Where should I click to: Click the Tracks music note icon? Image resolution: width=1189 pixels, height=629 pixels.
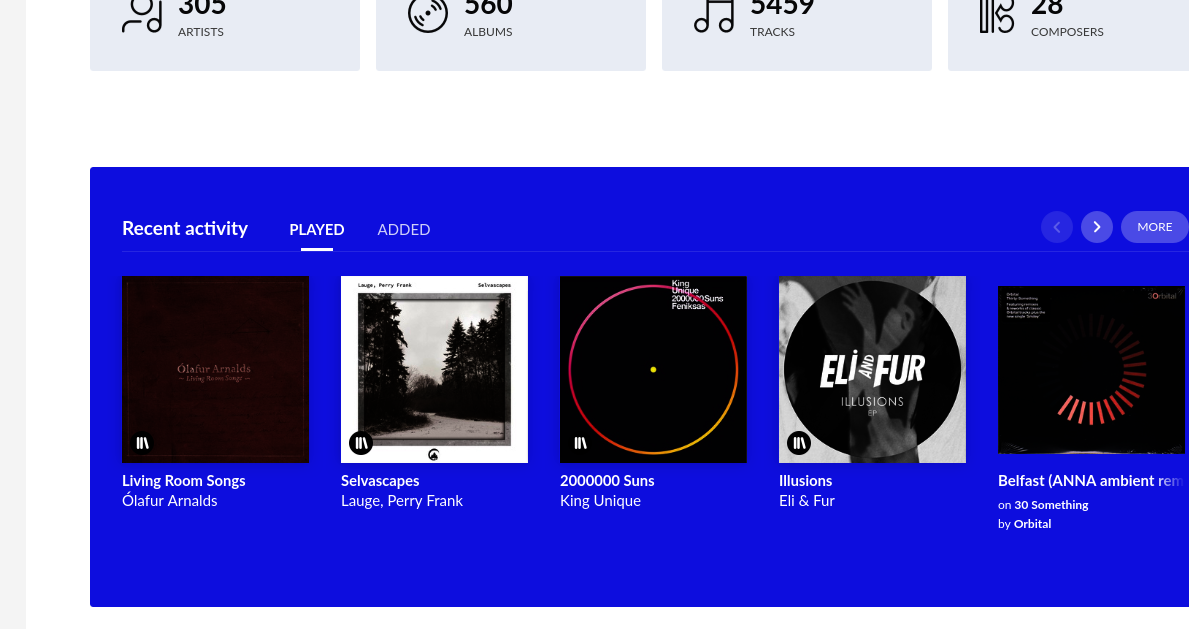(x=714, y=15)
